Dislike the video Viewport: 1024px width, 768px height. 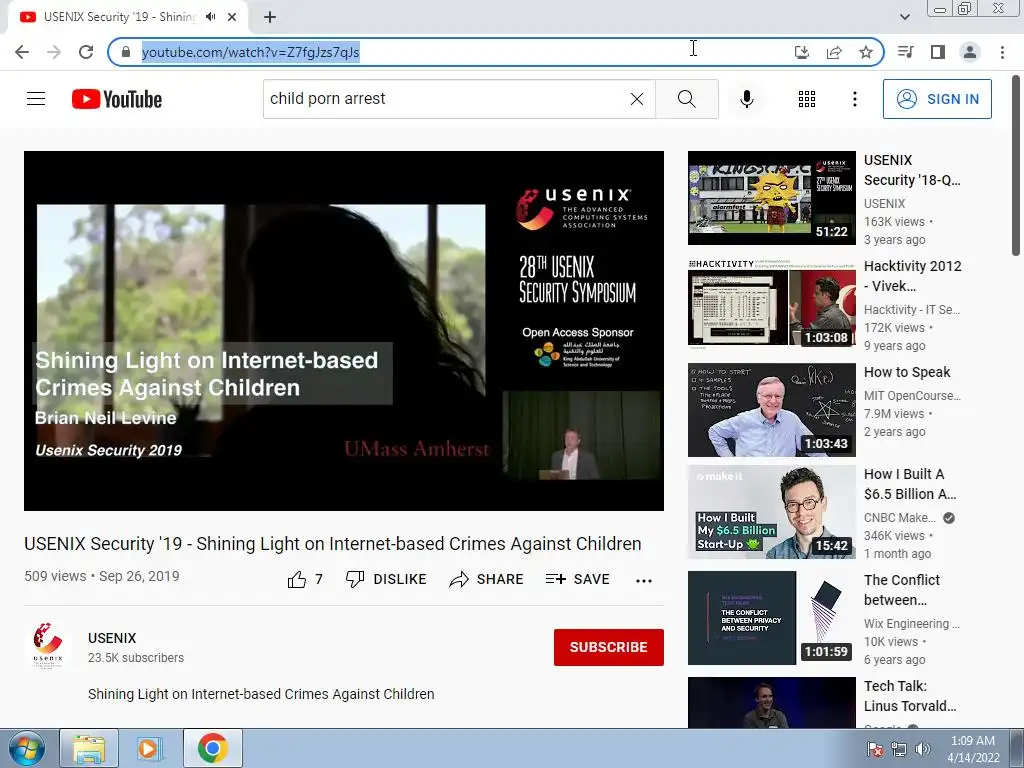[386, 579]
